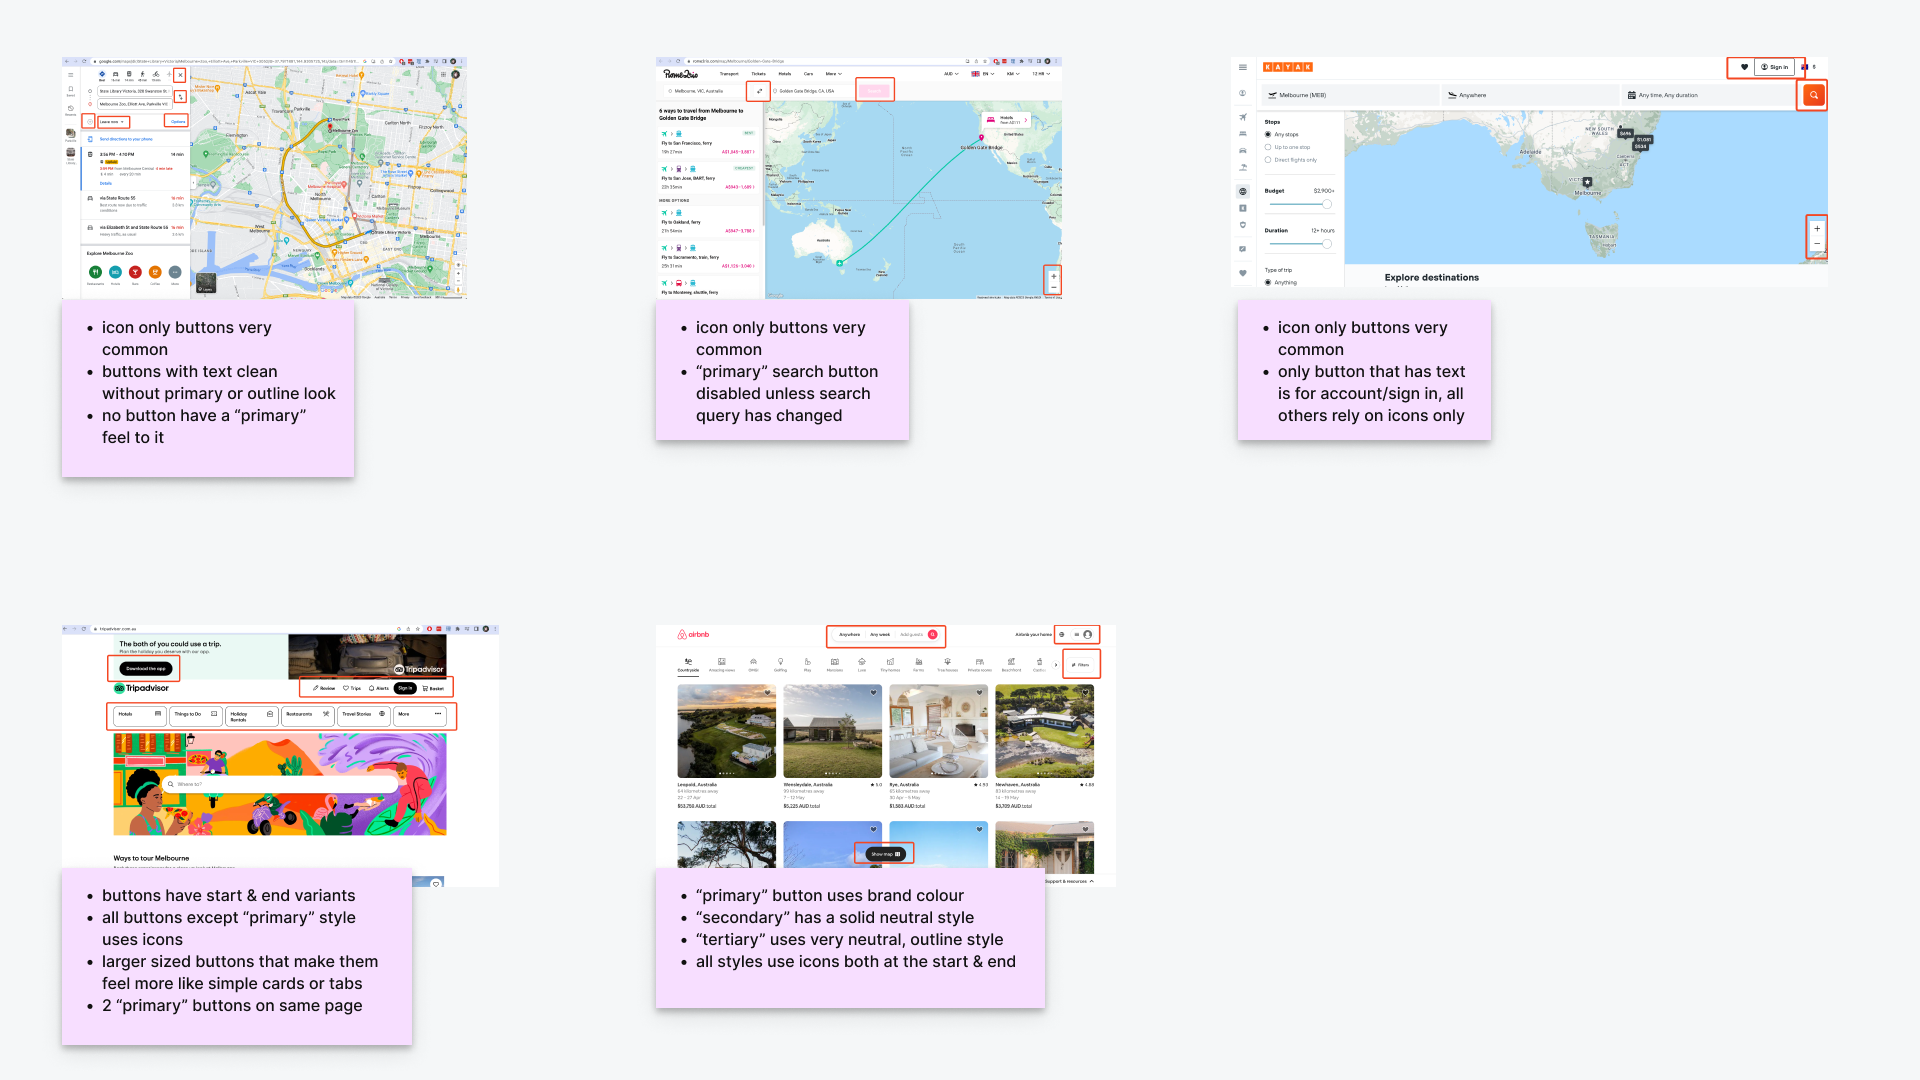Select the 'Direct flights only' radio option

(x=1268, y=160)
